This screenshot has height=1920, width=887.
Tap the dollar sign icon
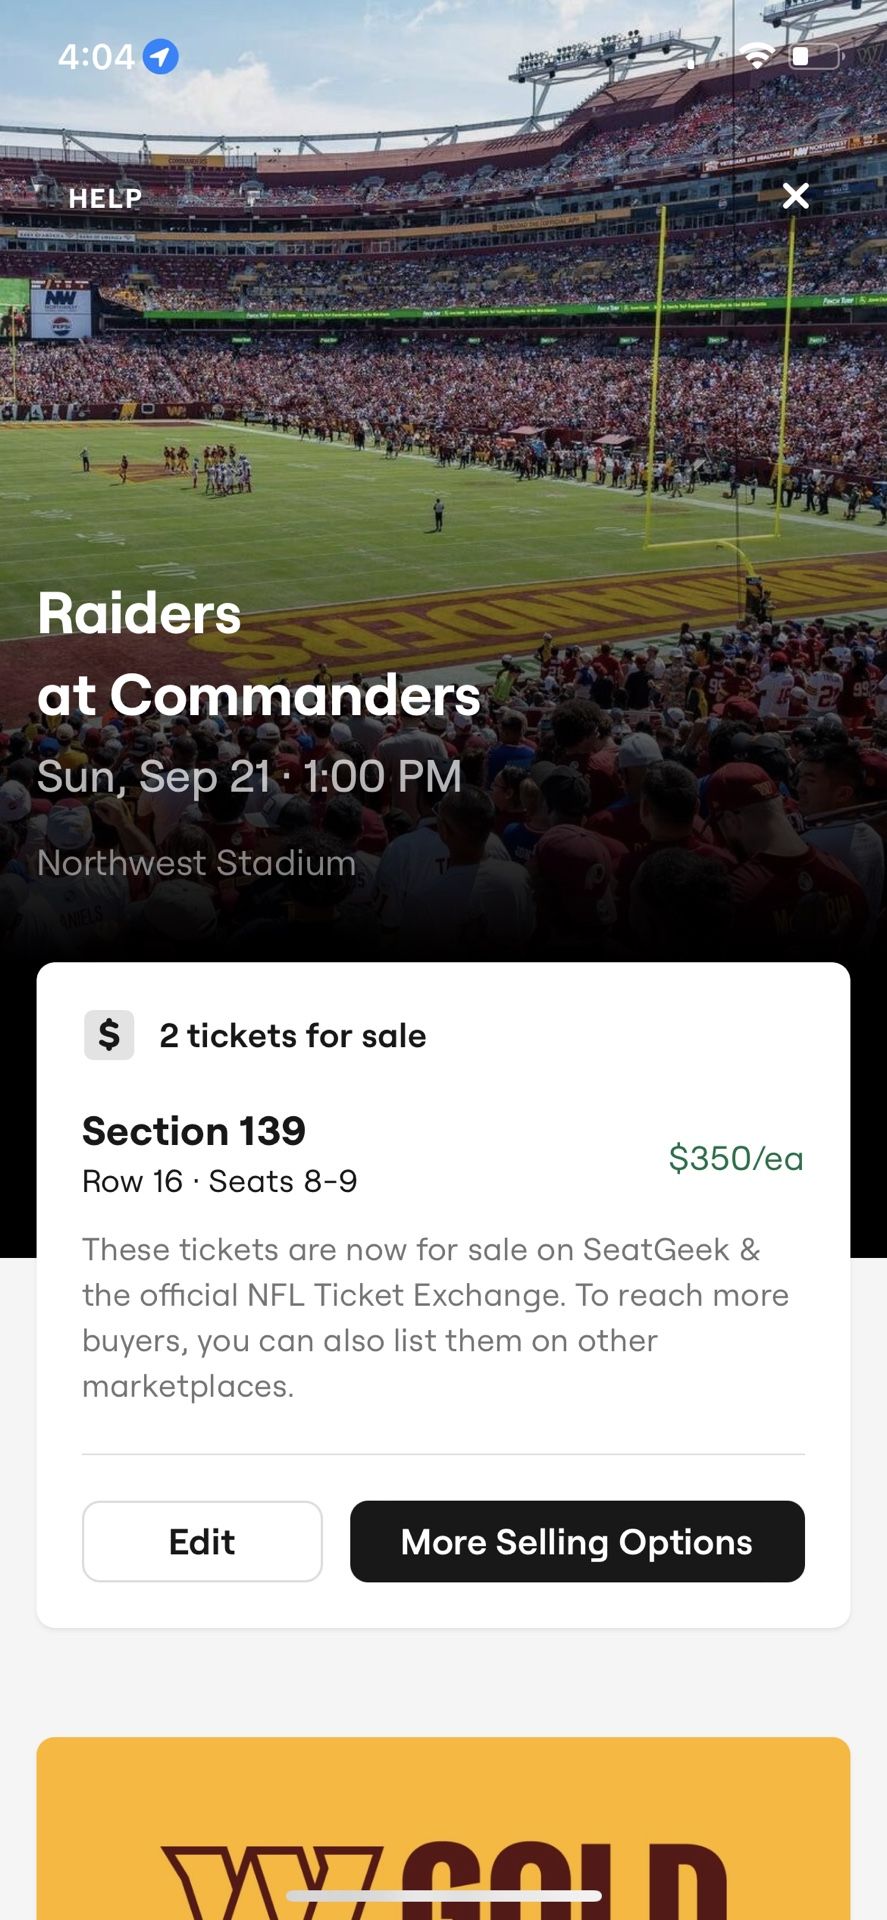(x=109, y=1035)
